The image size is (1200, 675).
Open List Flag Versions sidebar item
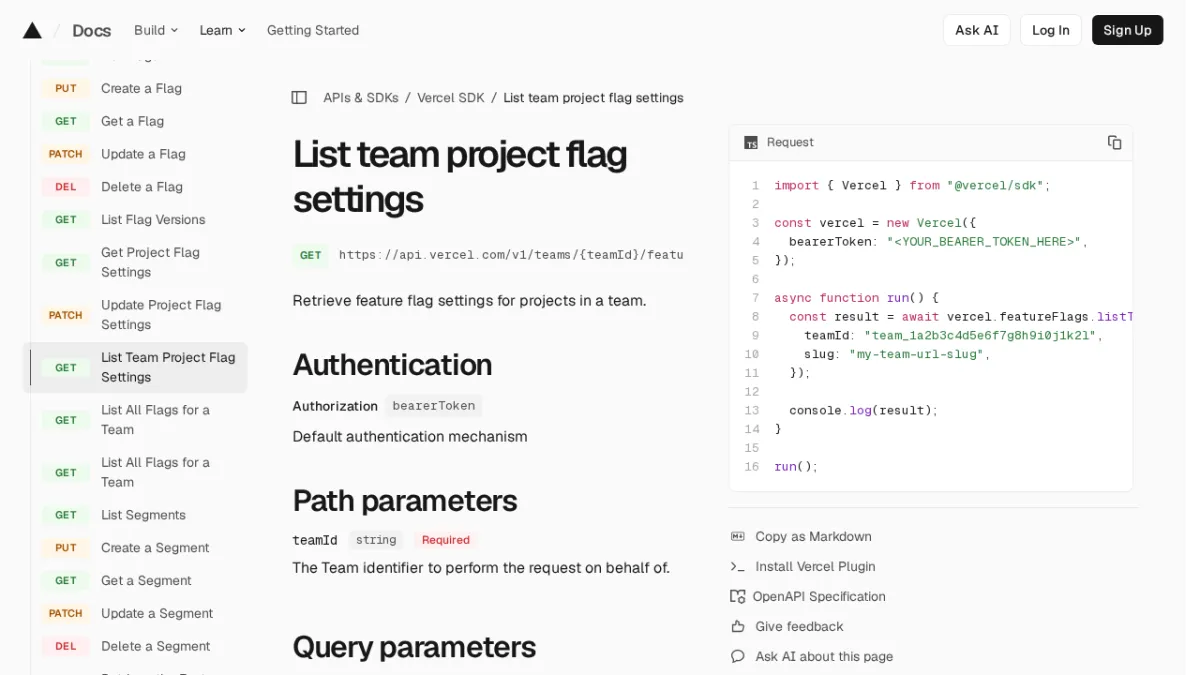(x=135, y=220)
